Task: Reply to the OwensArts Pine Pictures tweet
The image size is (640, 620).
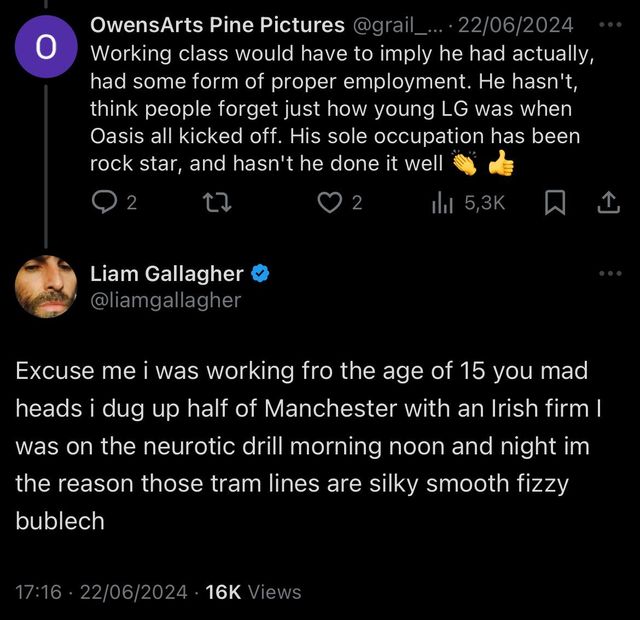Action: pyautogui.click(x=104, y=203)
